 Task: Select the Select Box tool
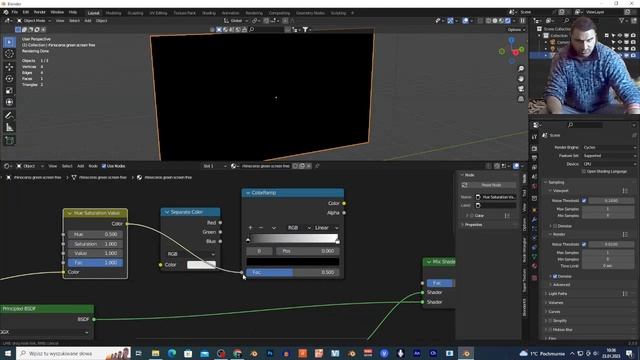pos(9,42)
